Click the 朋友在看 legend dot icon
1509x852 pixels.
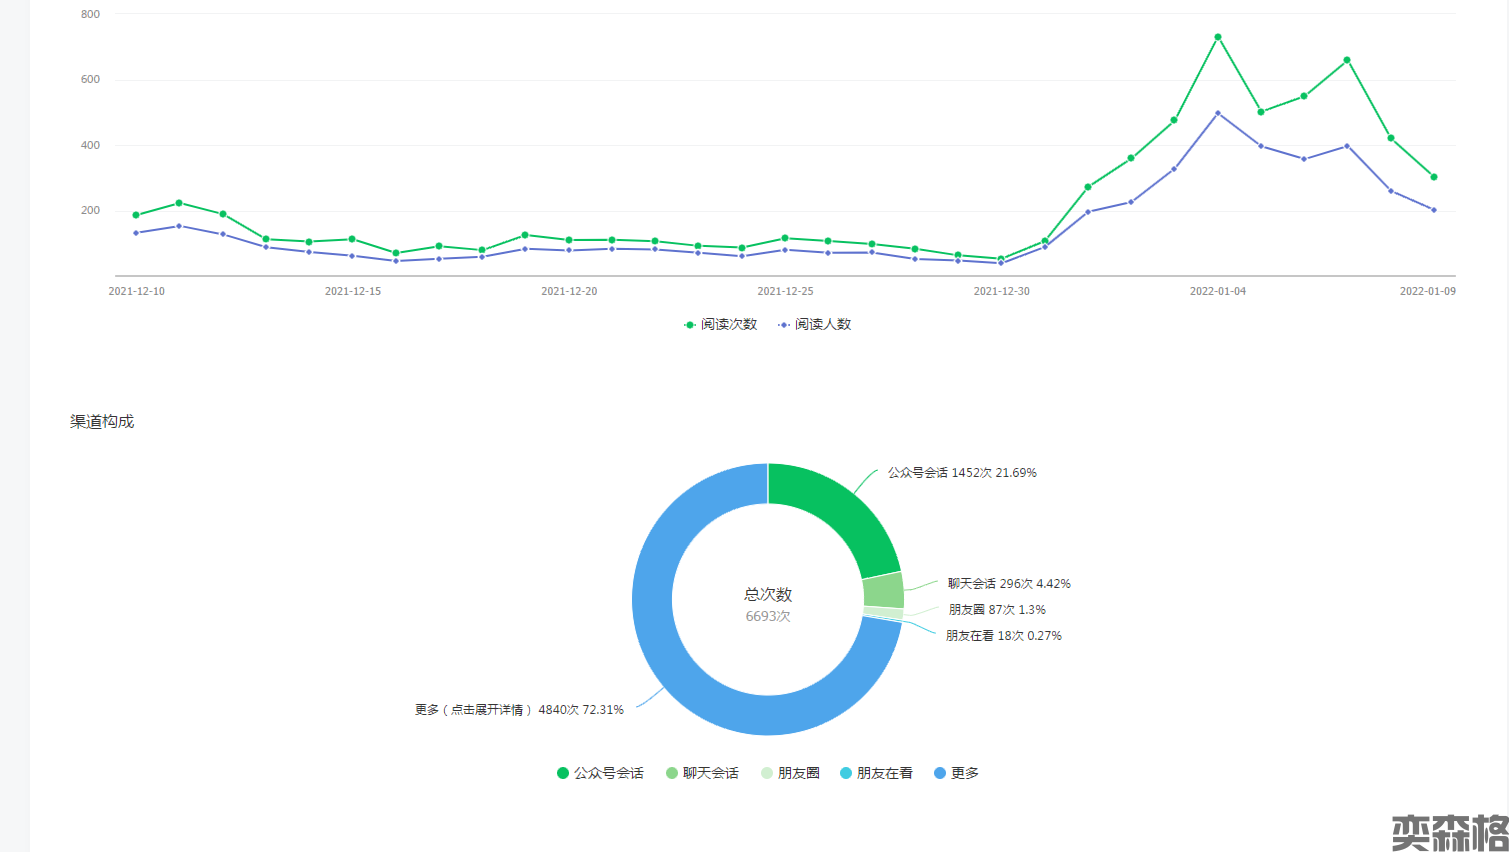pyautogui.click(x=846, y=773)
